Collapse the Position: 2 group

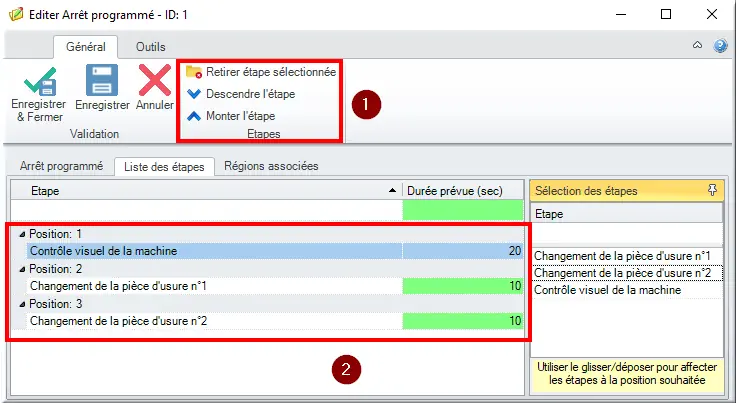[x=22, y=269]
